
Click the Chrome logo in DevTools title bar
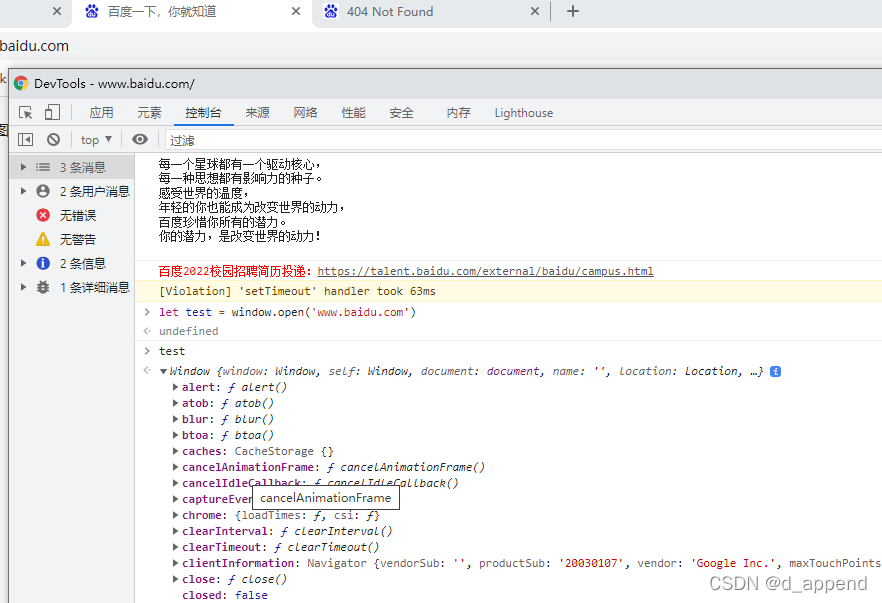[x=21, y=83]
